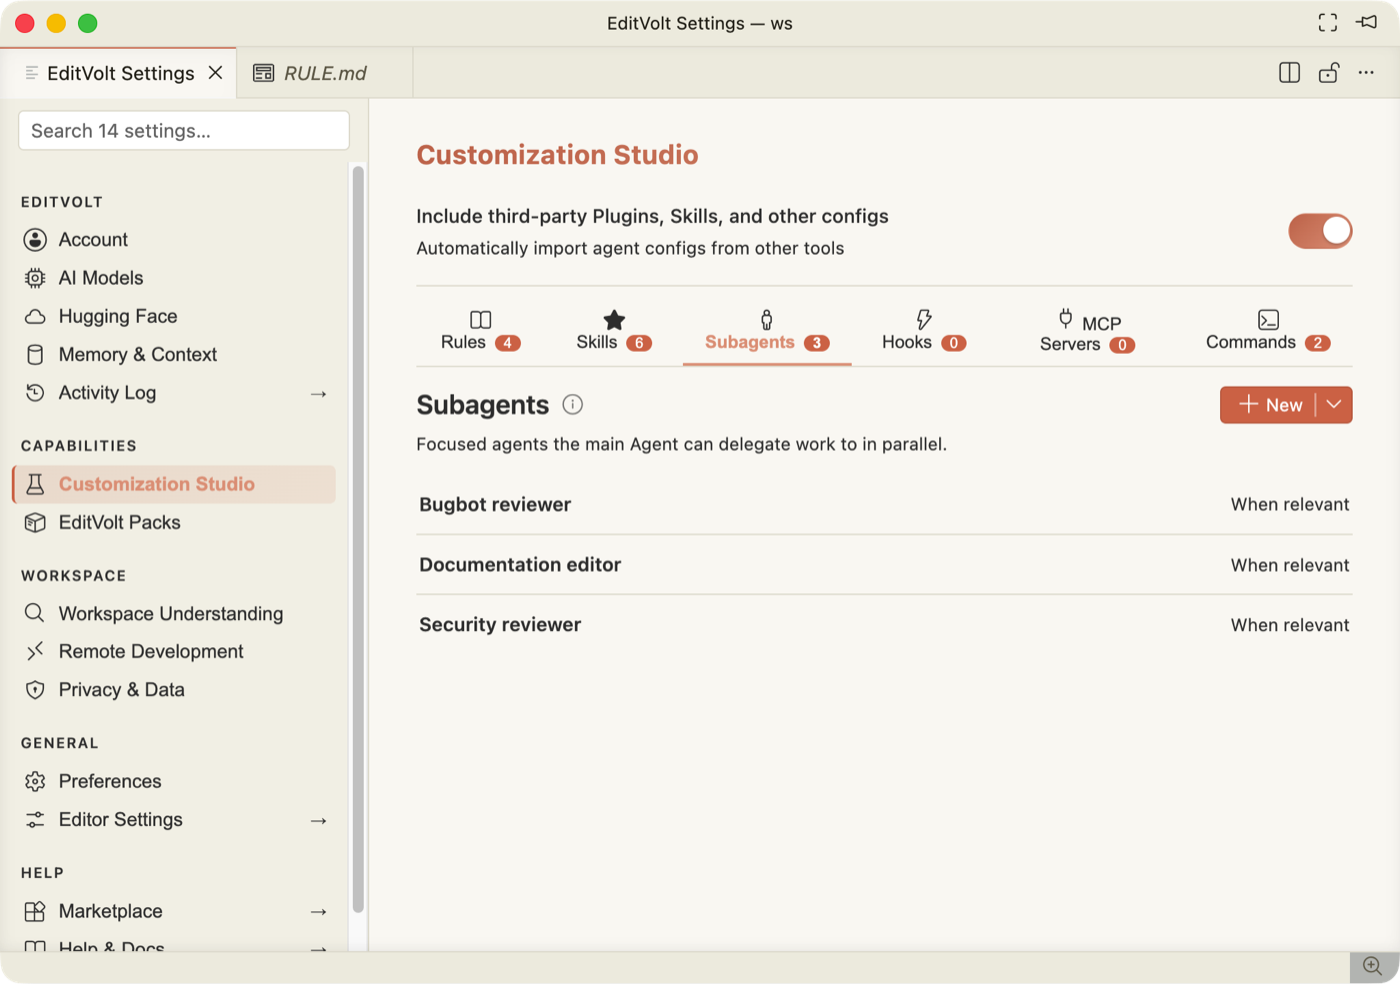Click the Commands terminal icon
This screenshot has height=984, width=1400.
click(1268, 320)
